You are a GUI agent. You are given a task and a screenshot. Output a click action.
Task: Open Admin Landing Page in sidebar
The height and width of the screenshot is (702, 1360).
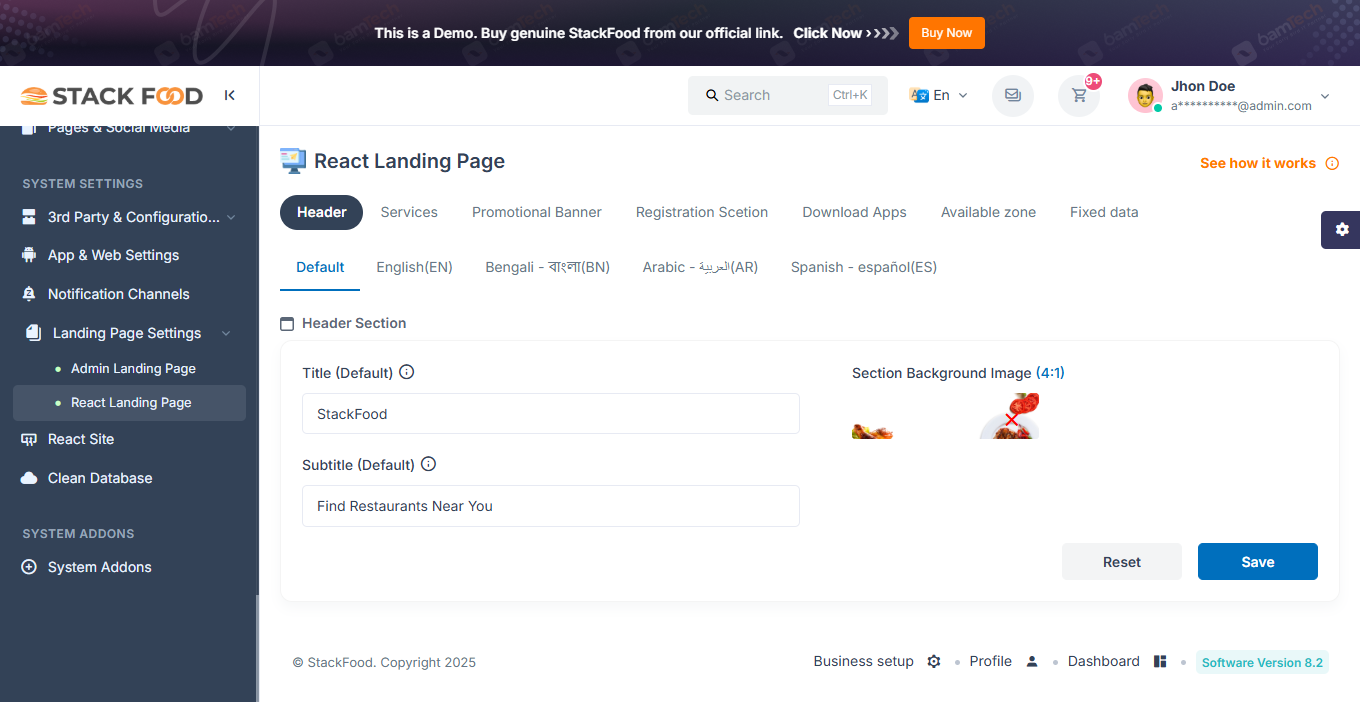pos(133,369)
